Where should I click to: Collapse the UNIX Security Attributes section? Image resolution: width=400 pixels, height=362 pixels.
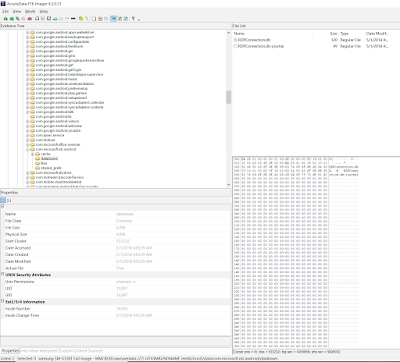(x=2, y=274)
